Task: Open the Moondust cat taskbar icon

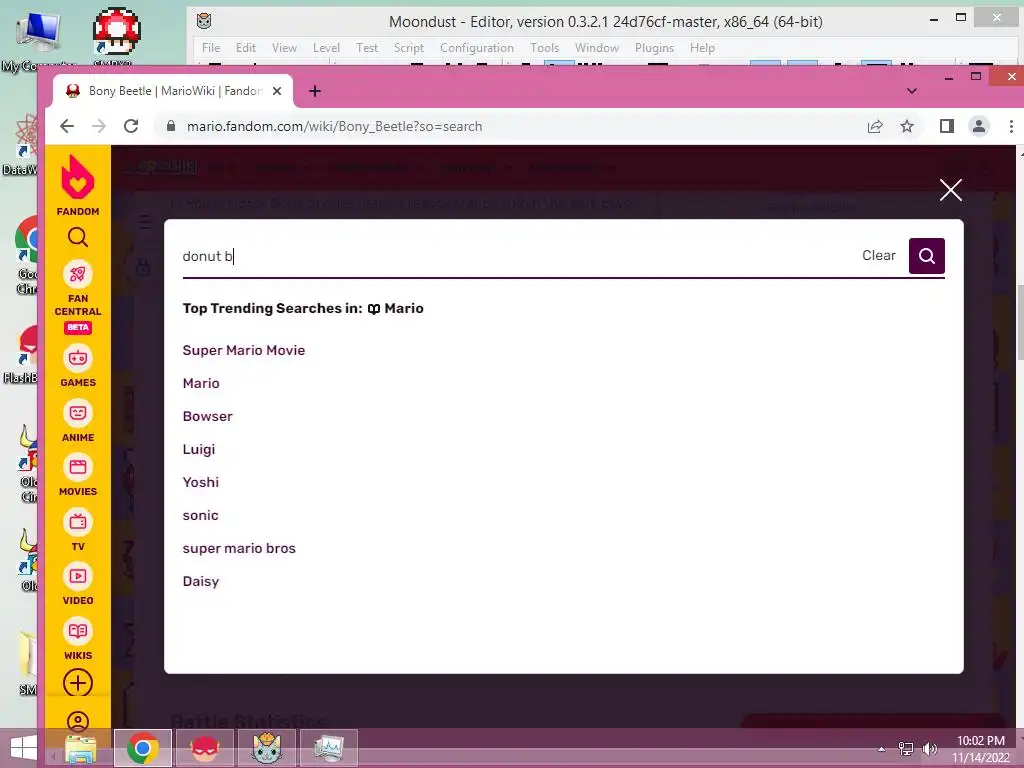Action: pos(266,748)
